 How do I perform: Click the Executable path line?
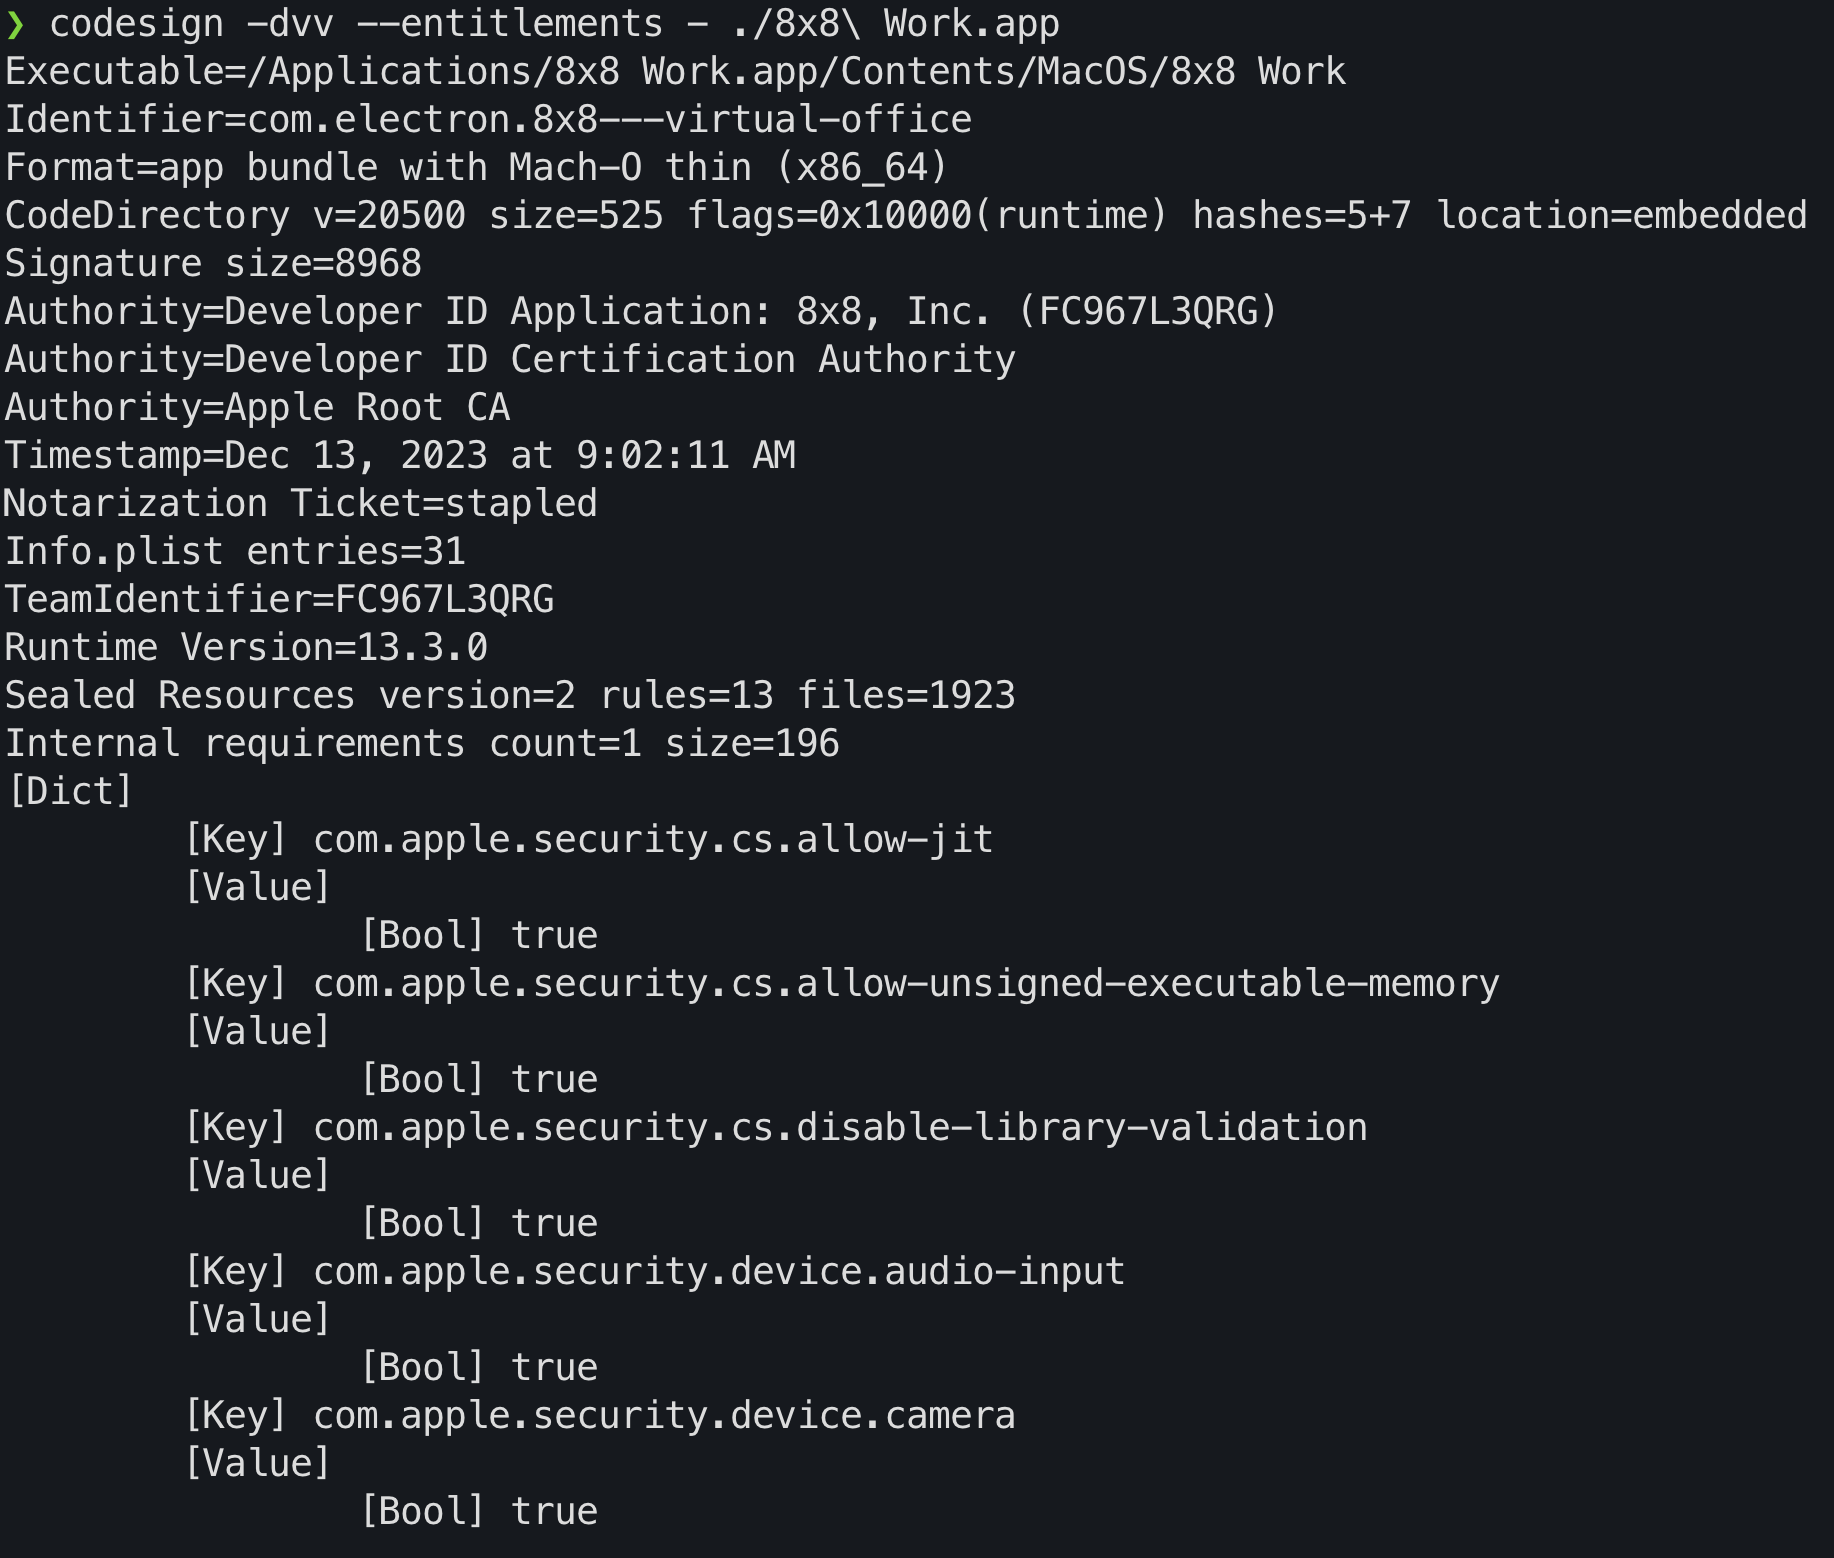pyautogui.click(x=675, y=72)
